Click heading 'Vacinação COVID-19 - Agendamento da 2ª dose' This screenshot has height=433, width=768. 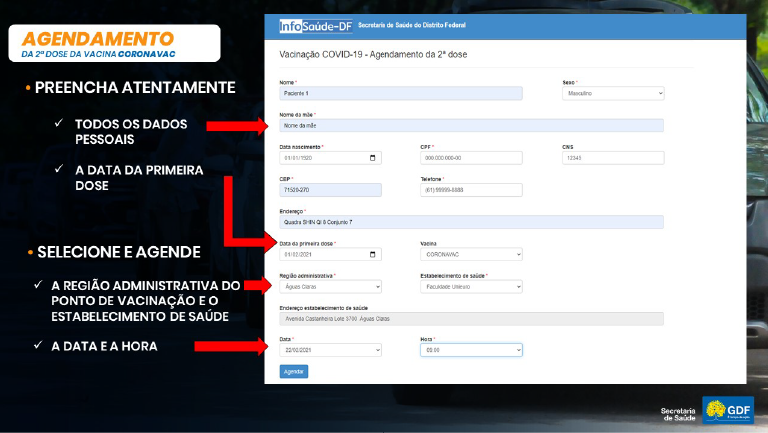(x=373, y=54)
